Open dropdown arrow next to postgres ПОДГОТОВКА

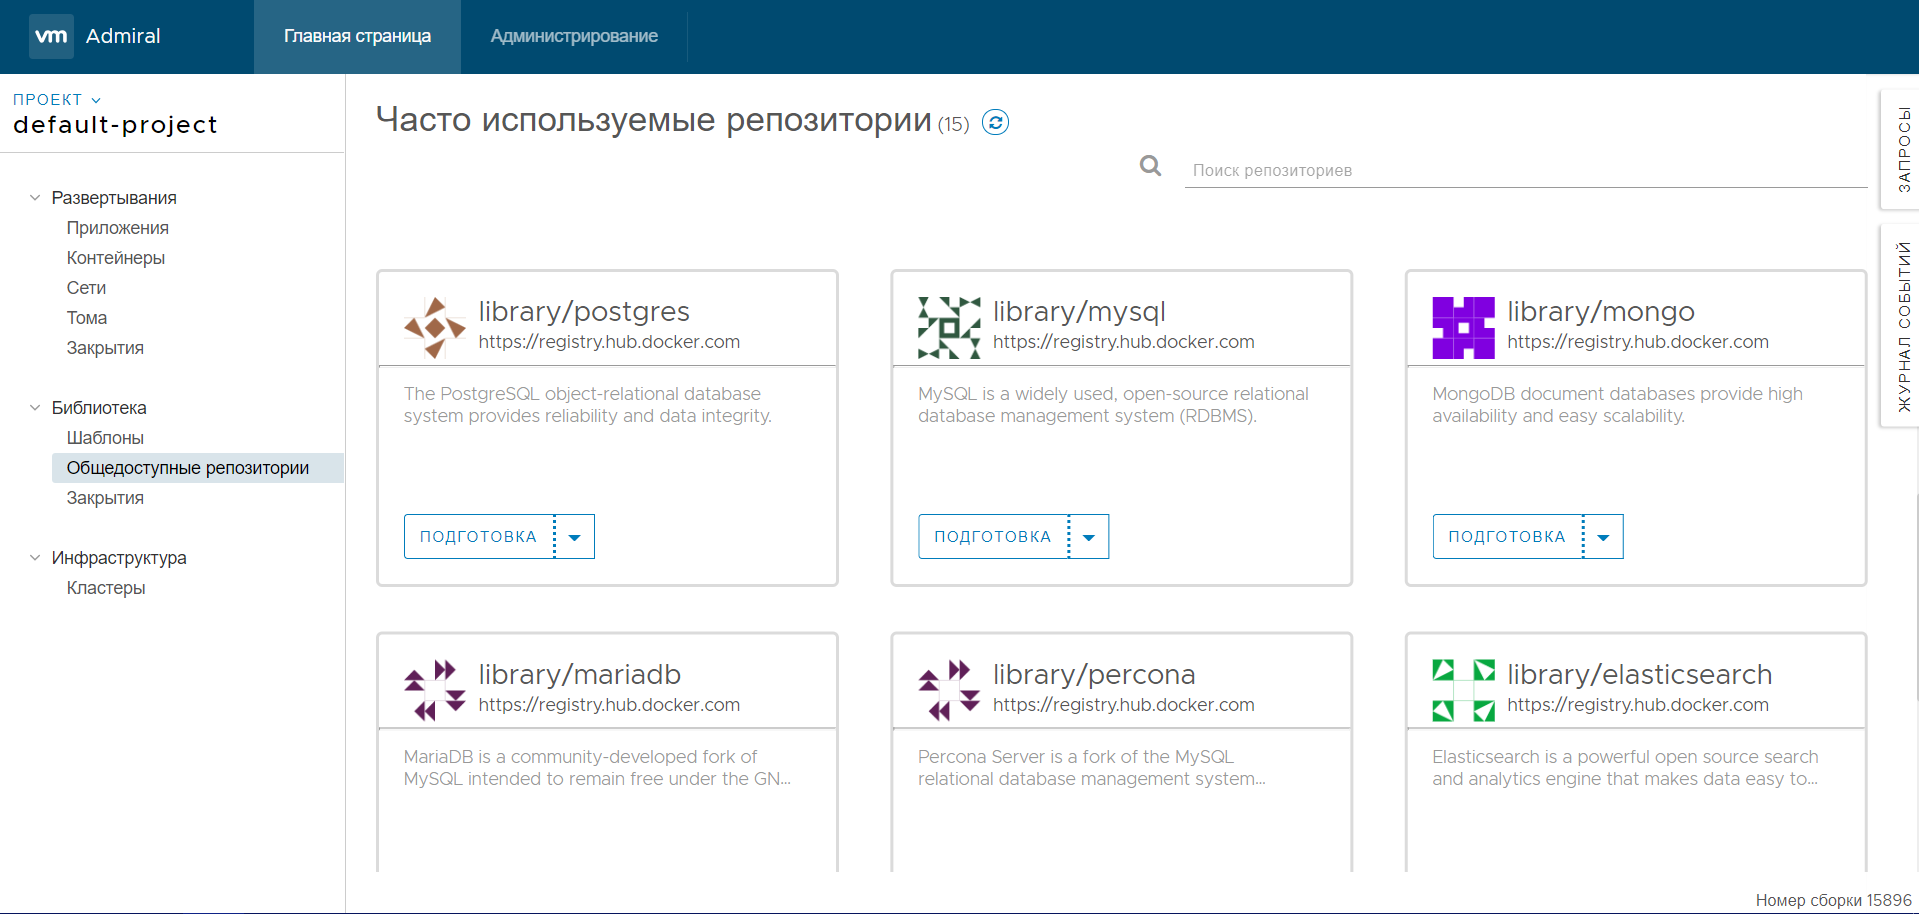[x=575, y=537]
